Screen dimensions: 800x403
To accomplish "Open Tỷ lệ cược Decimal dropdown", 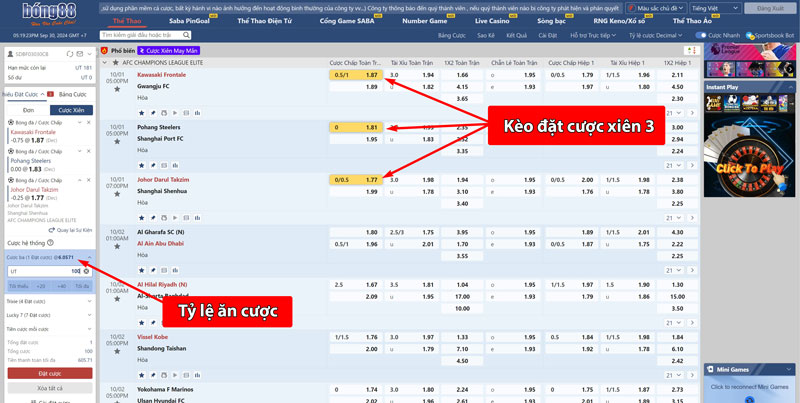I will tap(656, 35).
